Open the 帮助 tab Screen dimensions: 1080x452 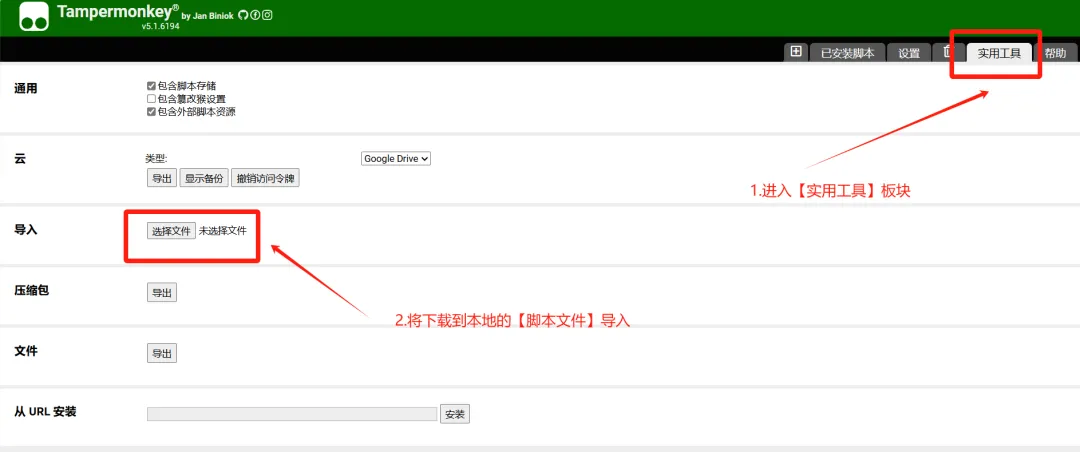[1055, 53]
